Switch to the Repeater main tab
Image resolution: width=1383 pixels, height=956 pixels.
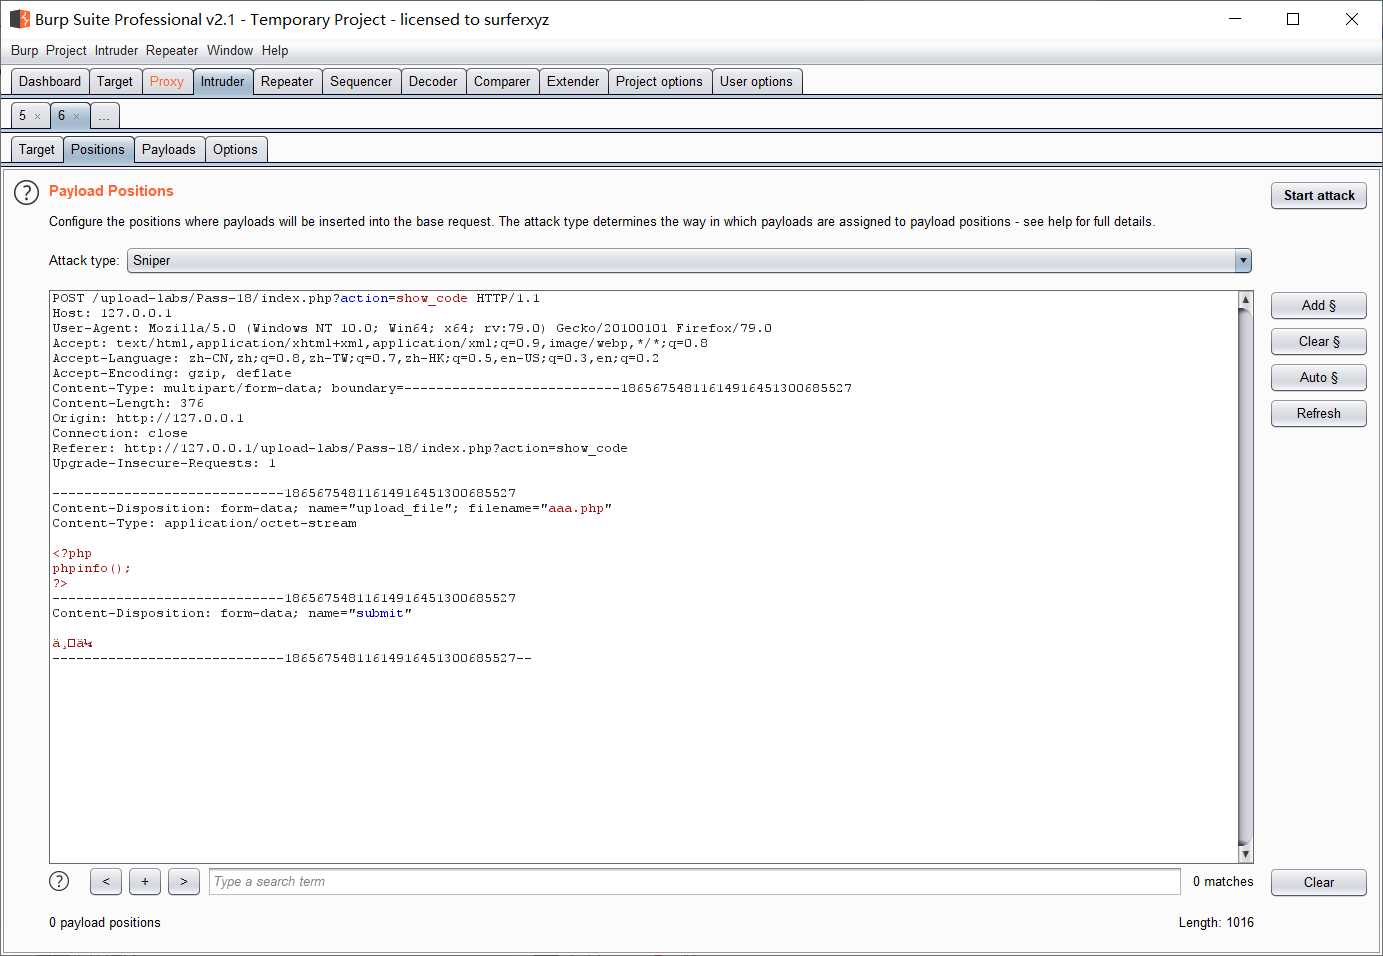click(x=287, y=82)
